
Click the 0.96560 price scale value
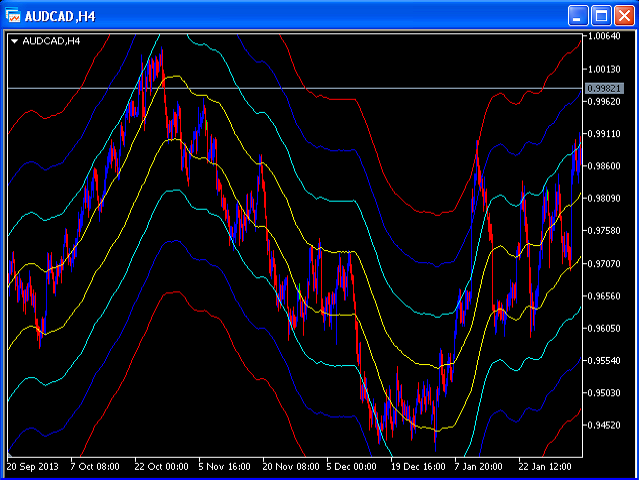[x=604, y=296]
